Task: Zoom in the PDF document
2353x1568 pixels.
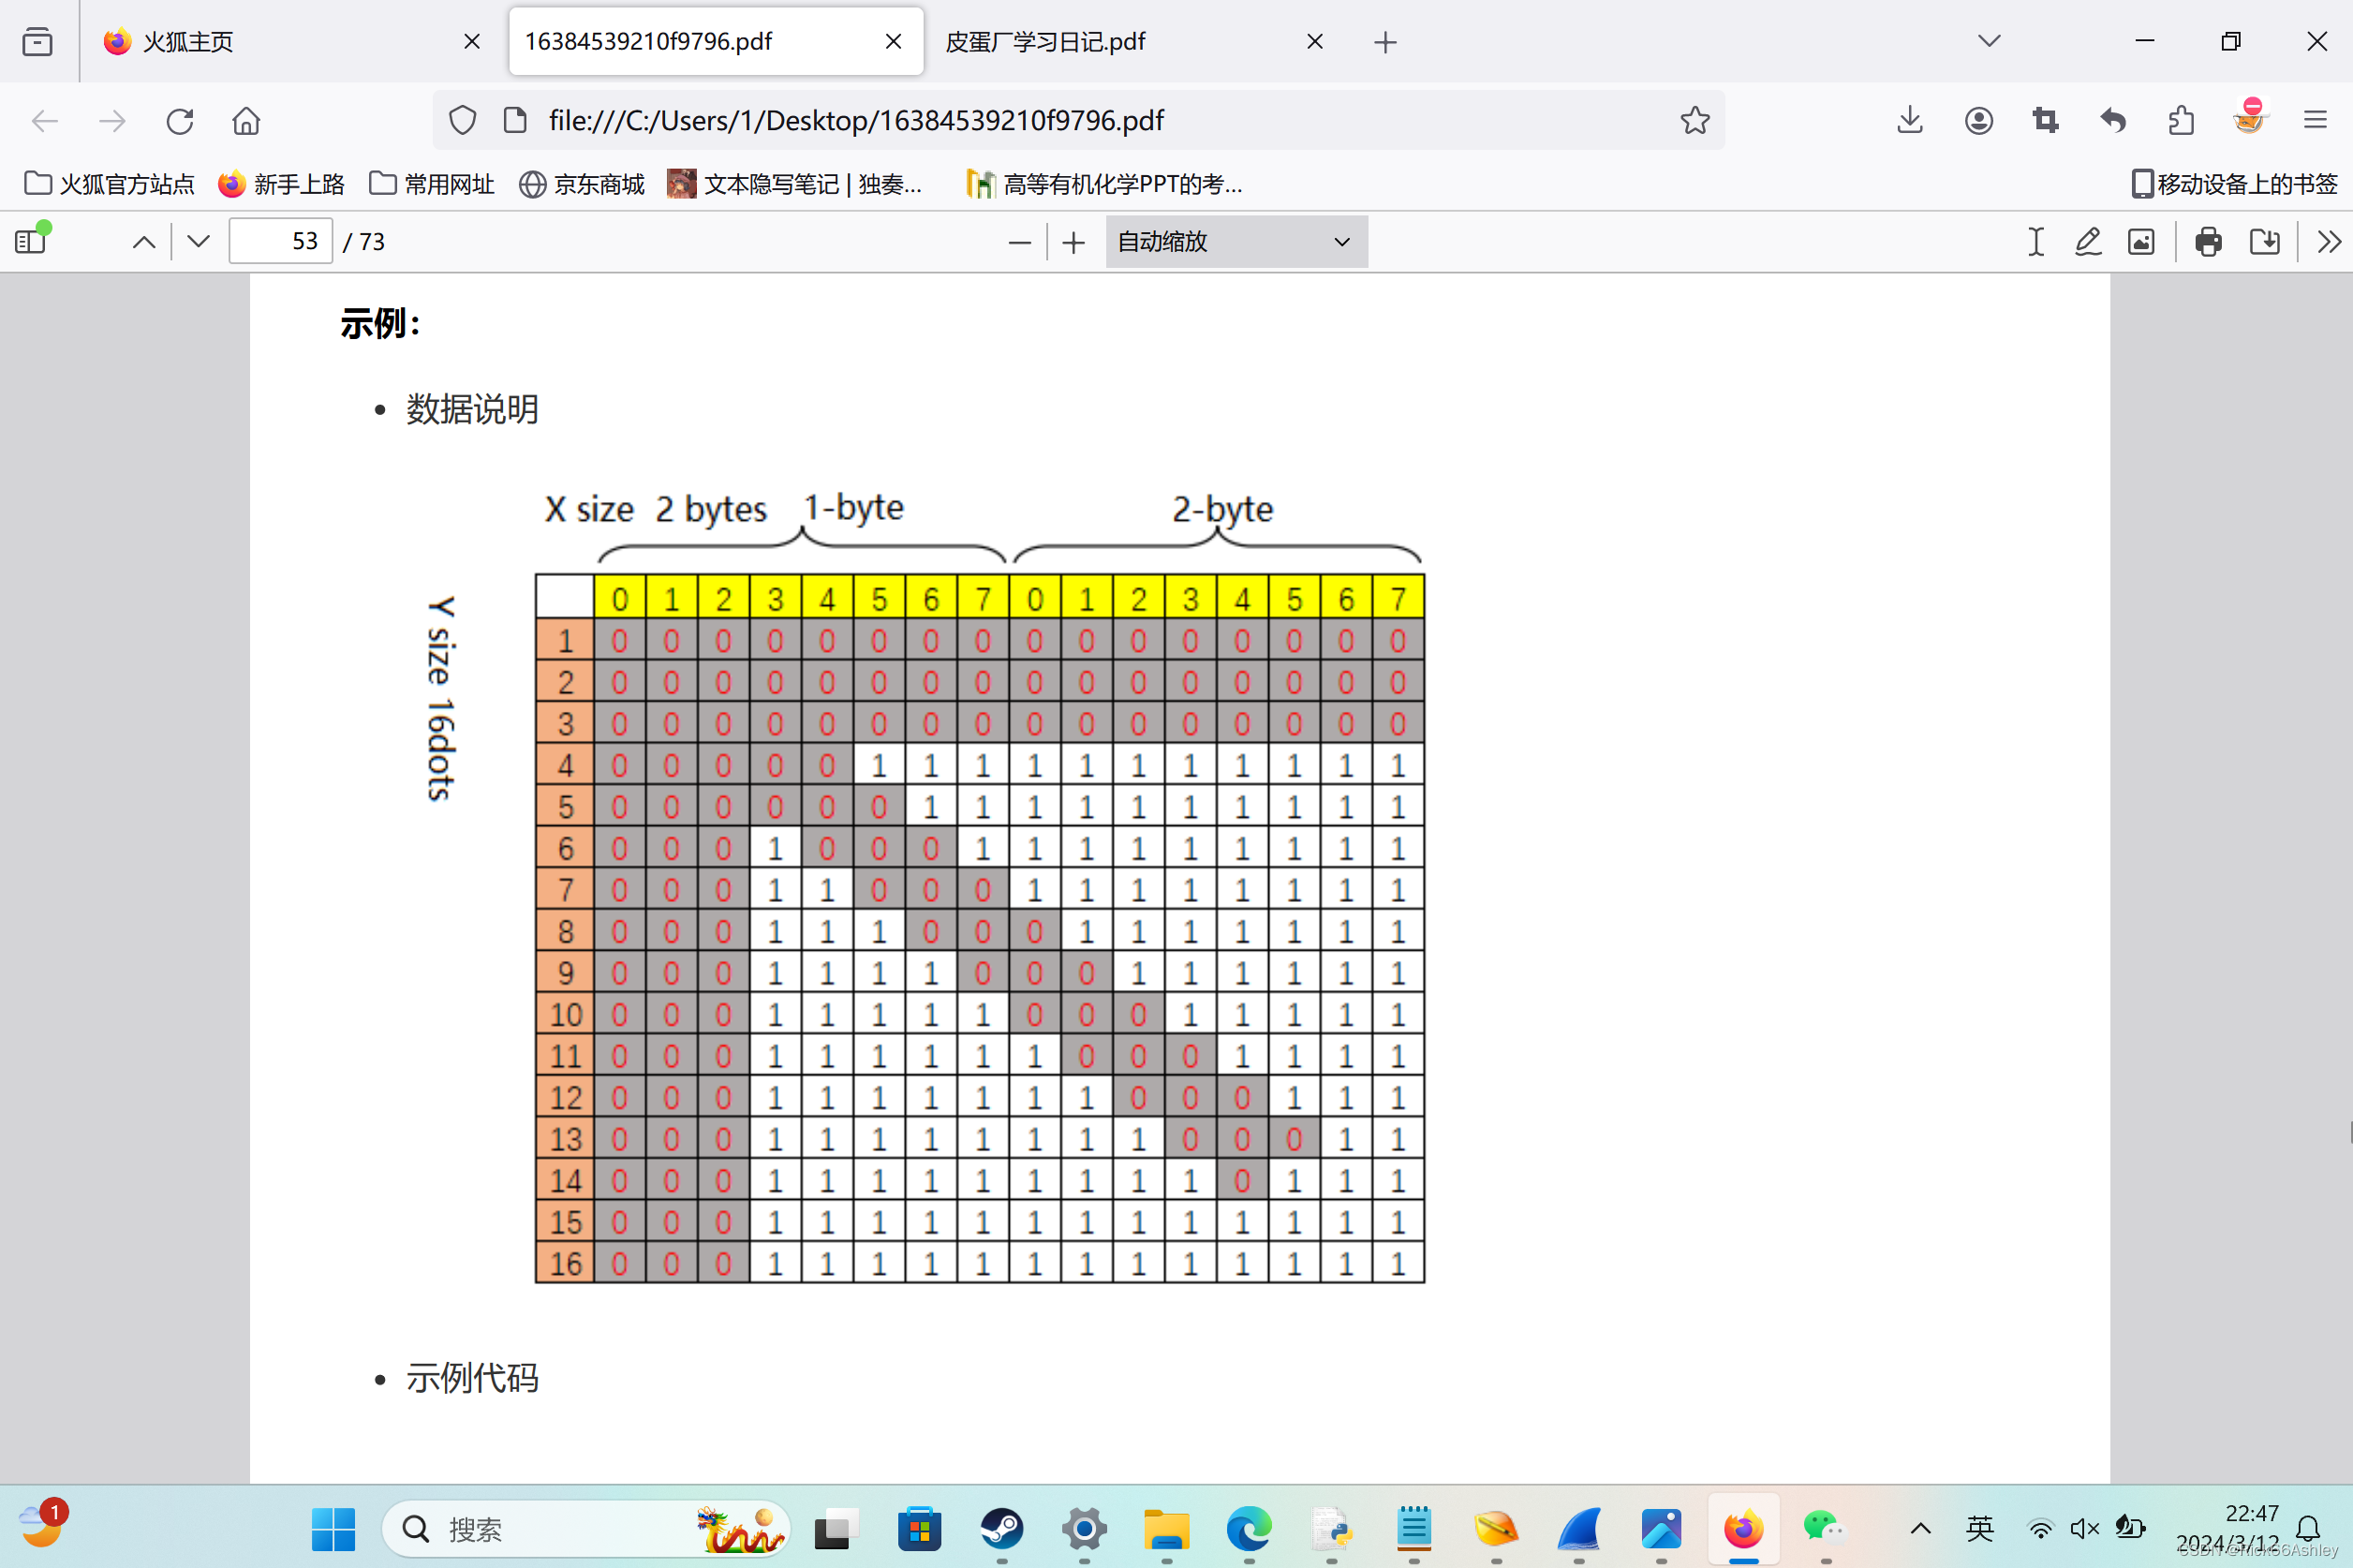Action: (1073, 242)
